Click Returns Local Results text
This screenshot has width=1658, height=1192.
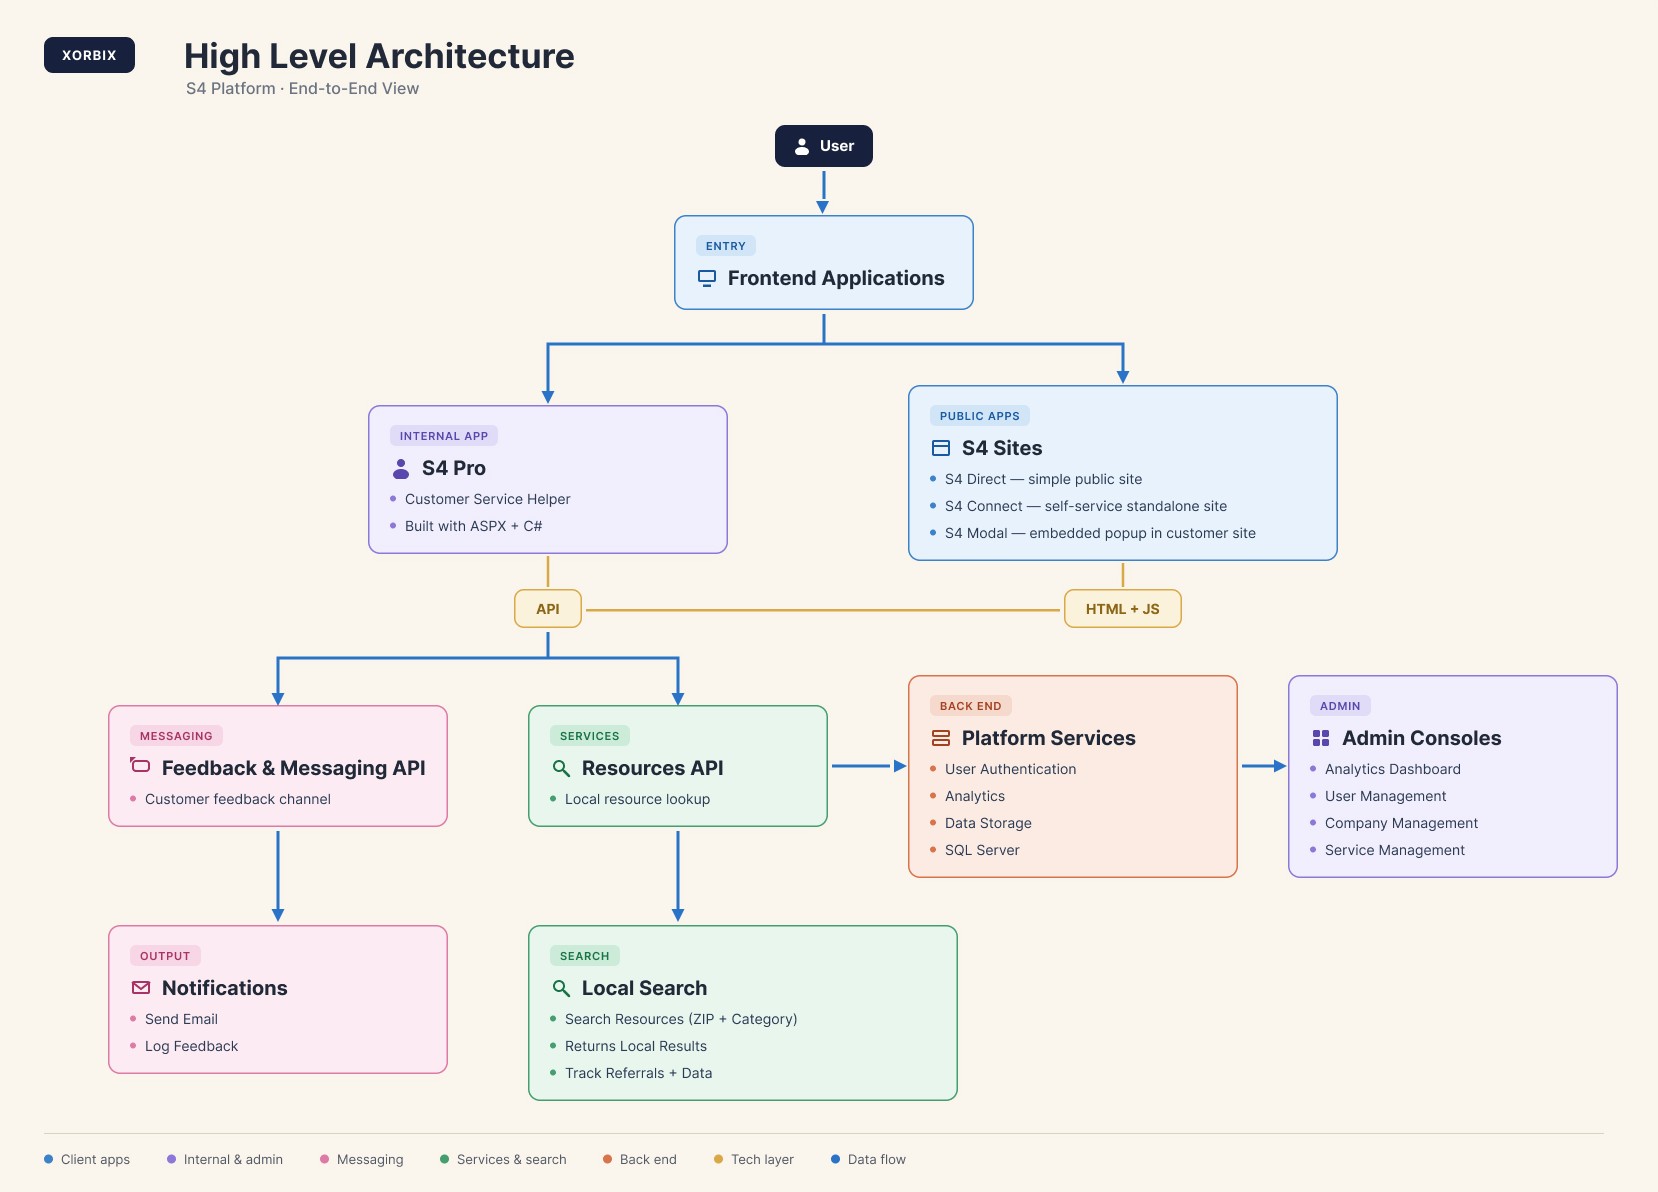click(635, 1046)
